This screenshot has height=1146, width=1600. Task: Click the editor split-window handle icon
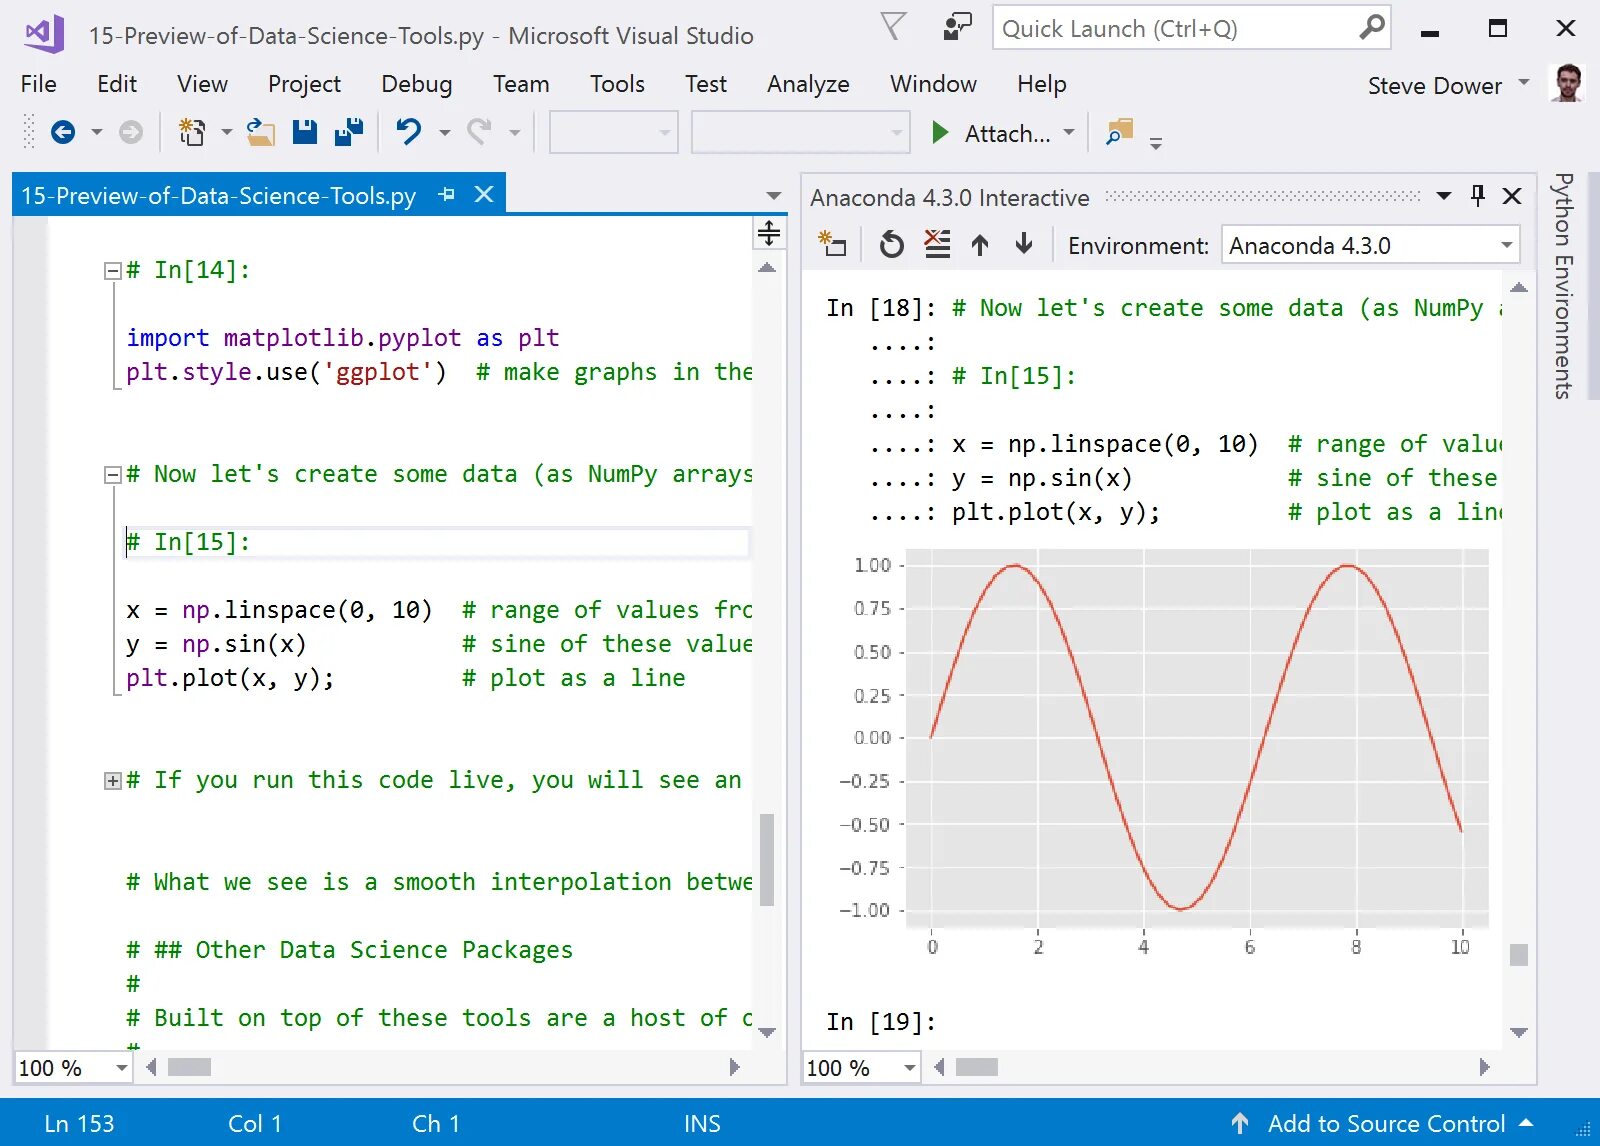768,234
